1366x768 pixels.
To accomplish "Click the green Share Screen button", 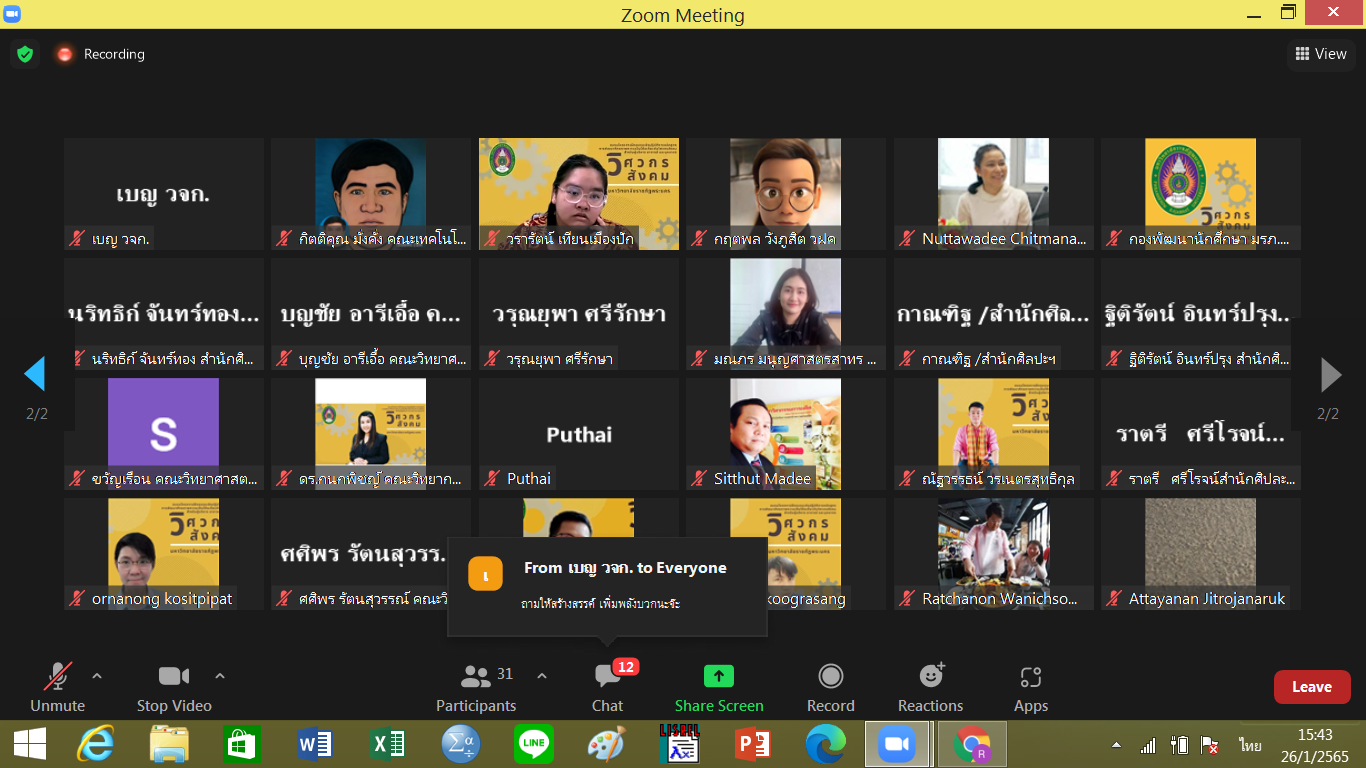I will tap(719, 689).
